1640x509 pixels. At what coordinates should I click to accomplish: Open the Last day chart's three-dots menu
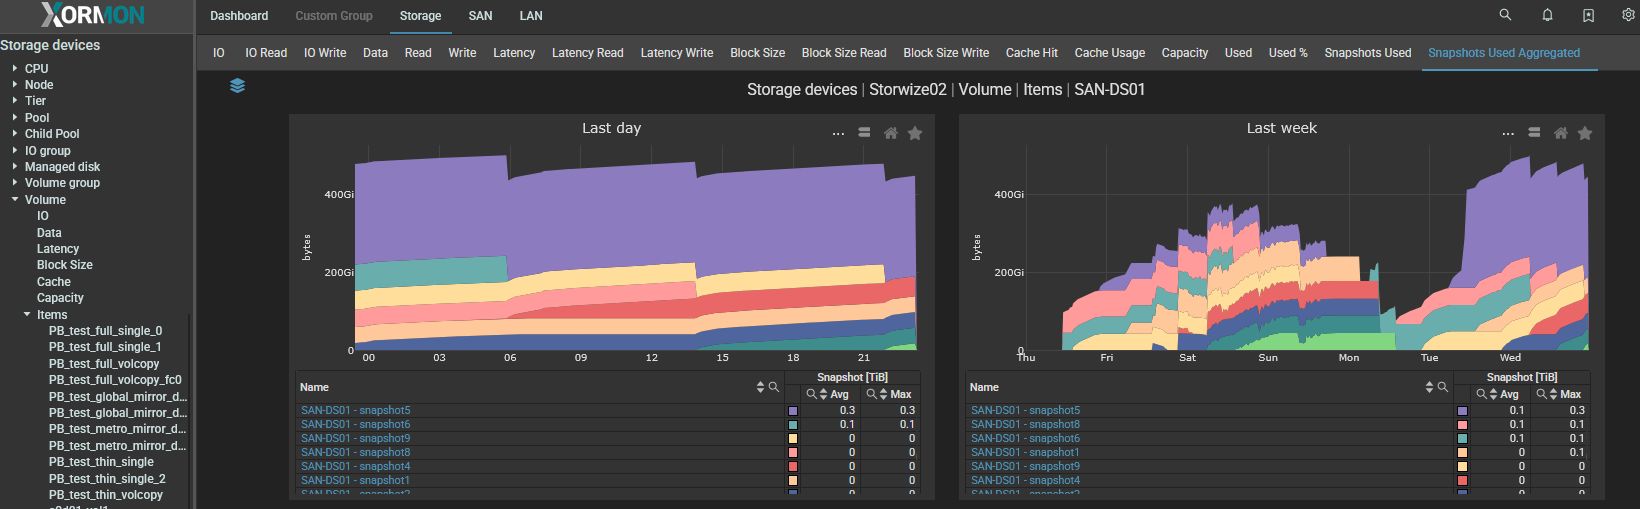tap(838, 133)
